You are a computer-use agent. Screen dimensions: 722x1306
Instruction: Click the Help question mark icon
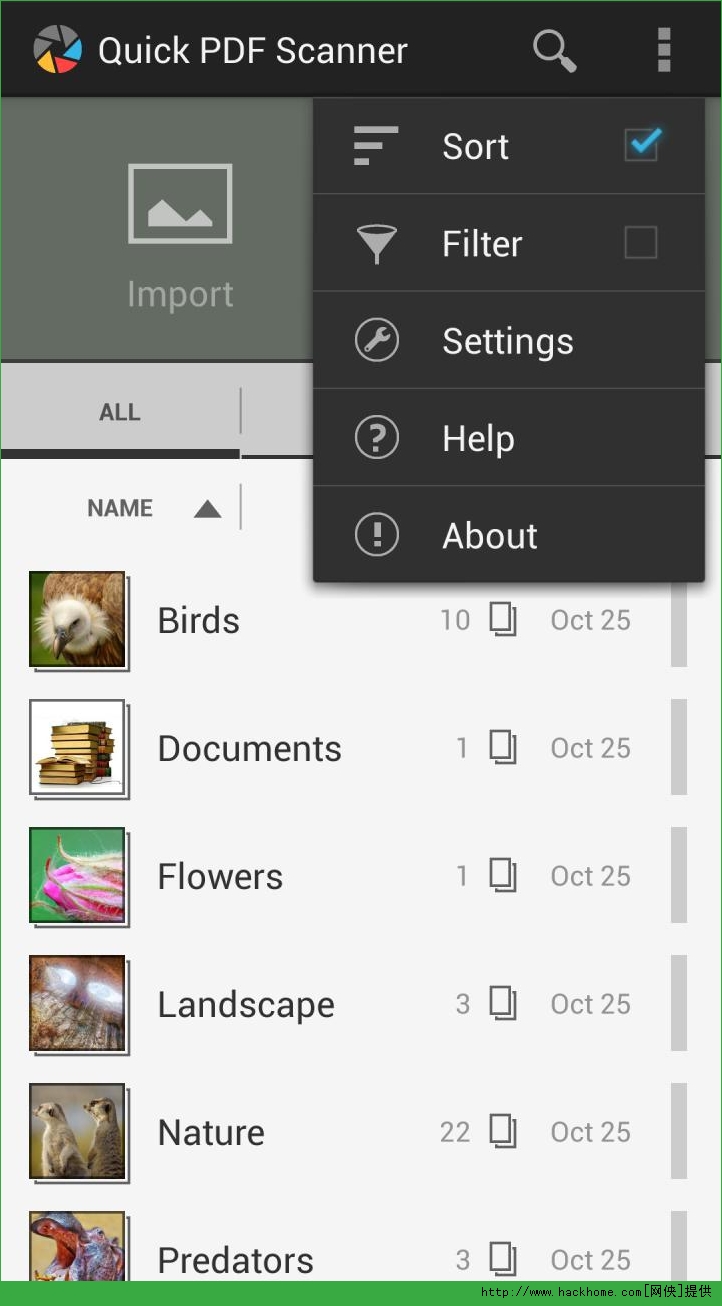377,438
